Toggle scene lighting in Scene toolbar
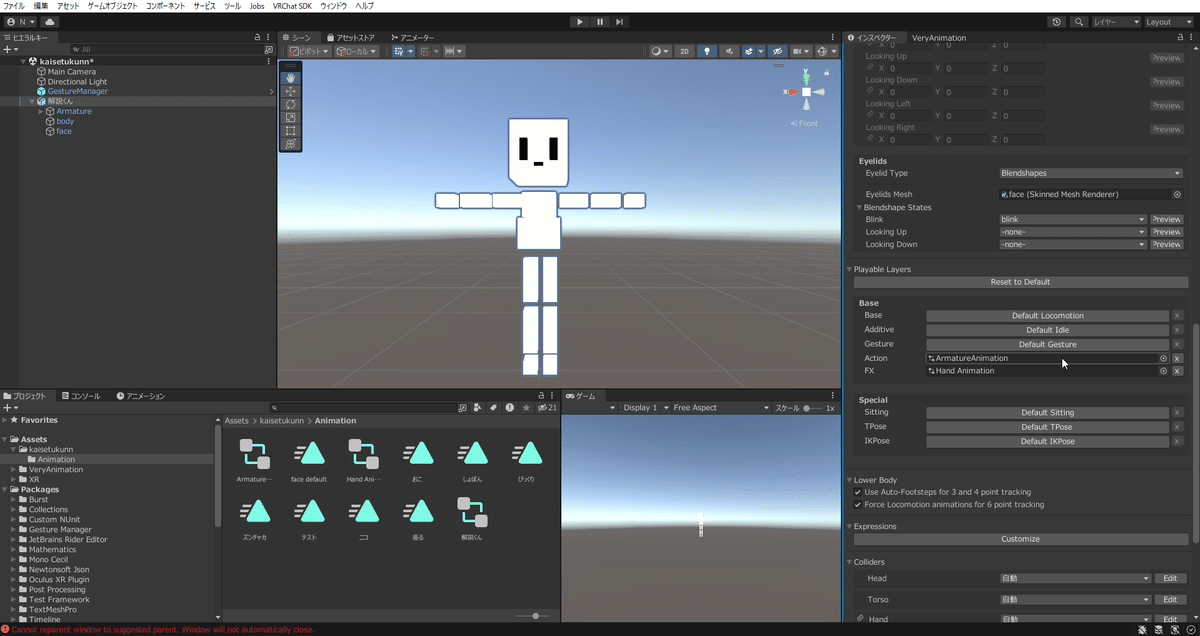Image resolution: width=1200 pixels, height=636 pixels. coord(707,51)
